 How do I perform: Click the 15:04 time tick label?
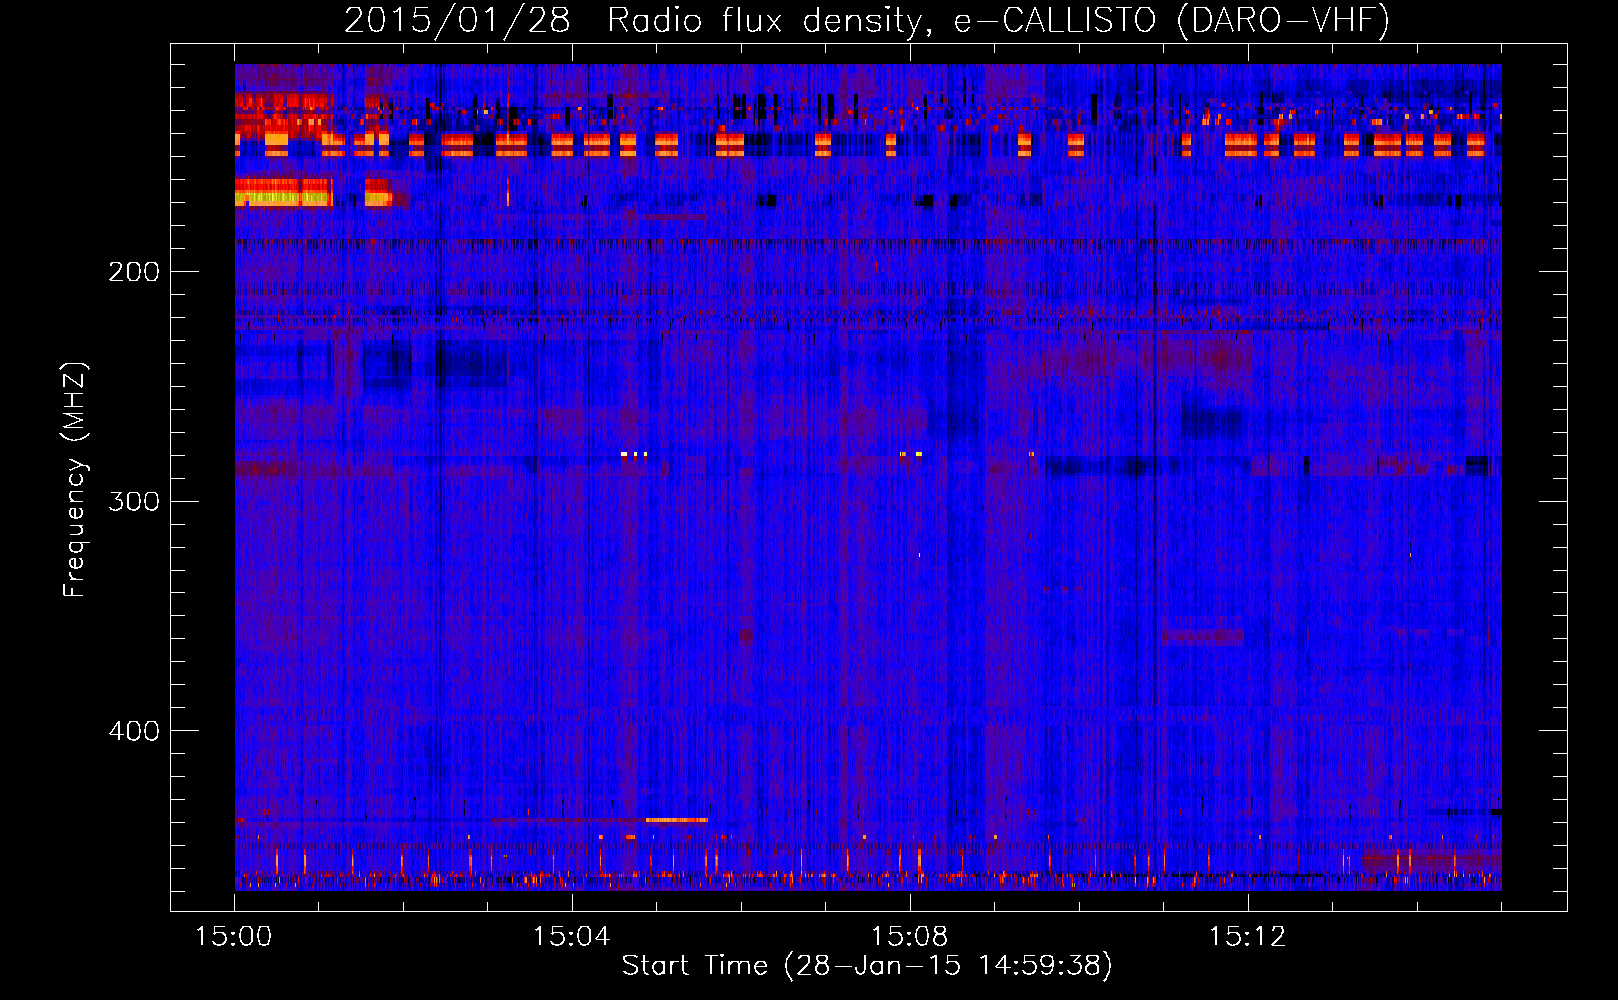[571, 937]
